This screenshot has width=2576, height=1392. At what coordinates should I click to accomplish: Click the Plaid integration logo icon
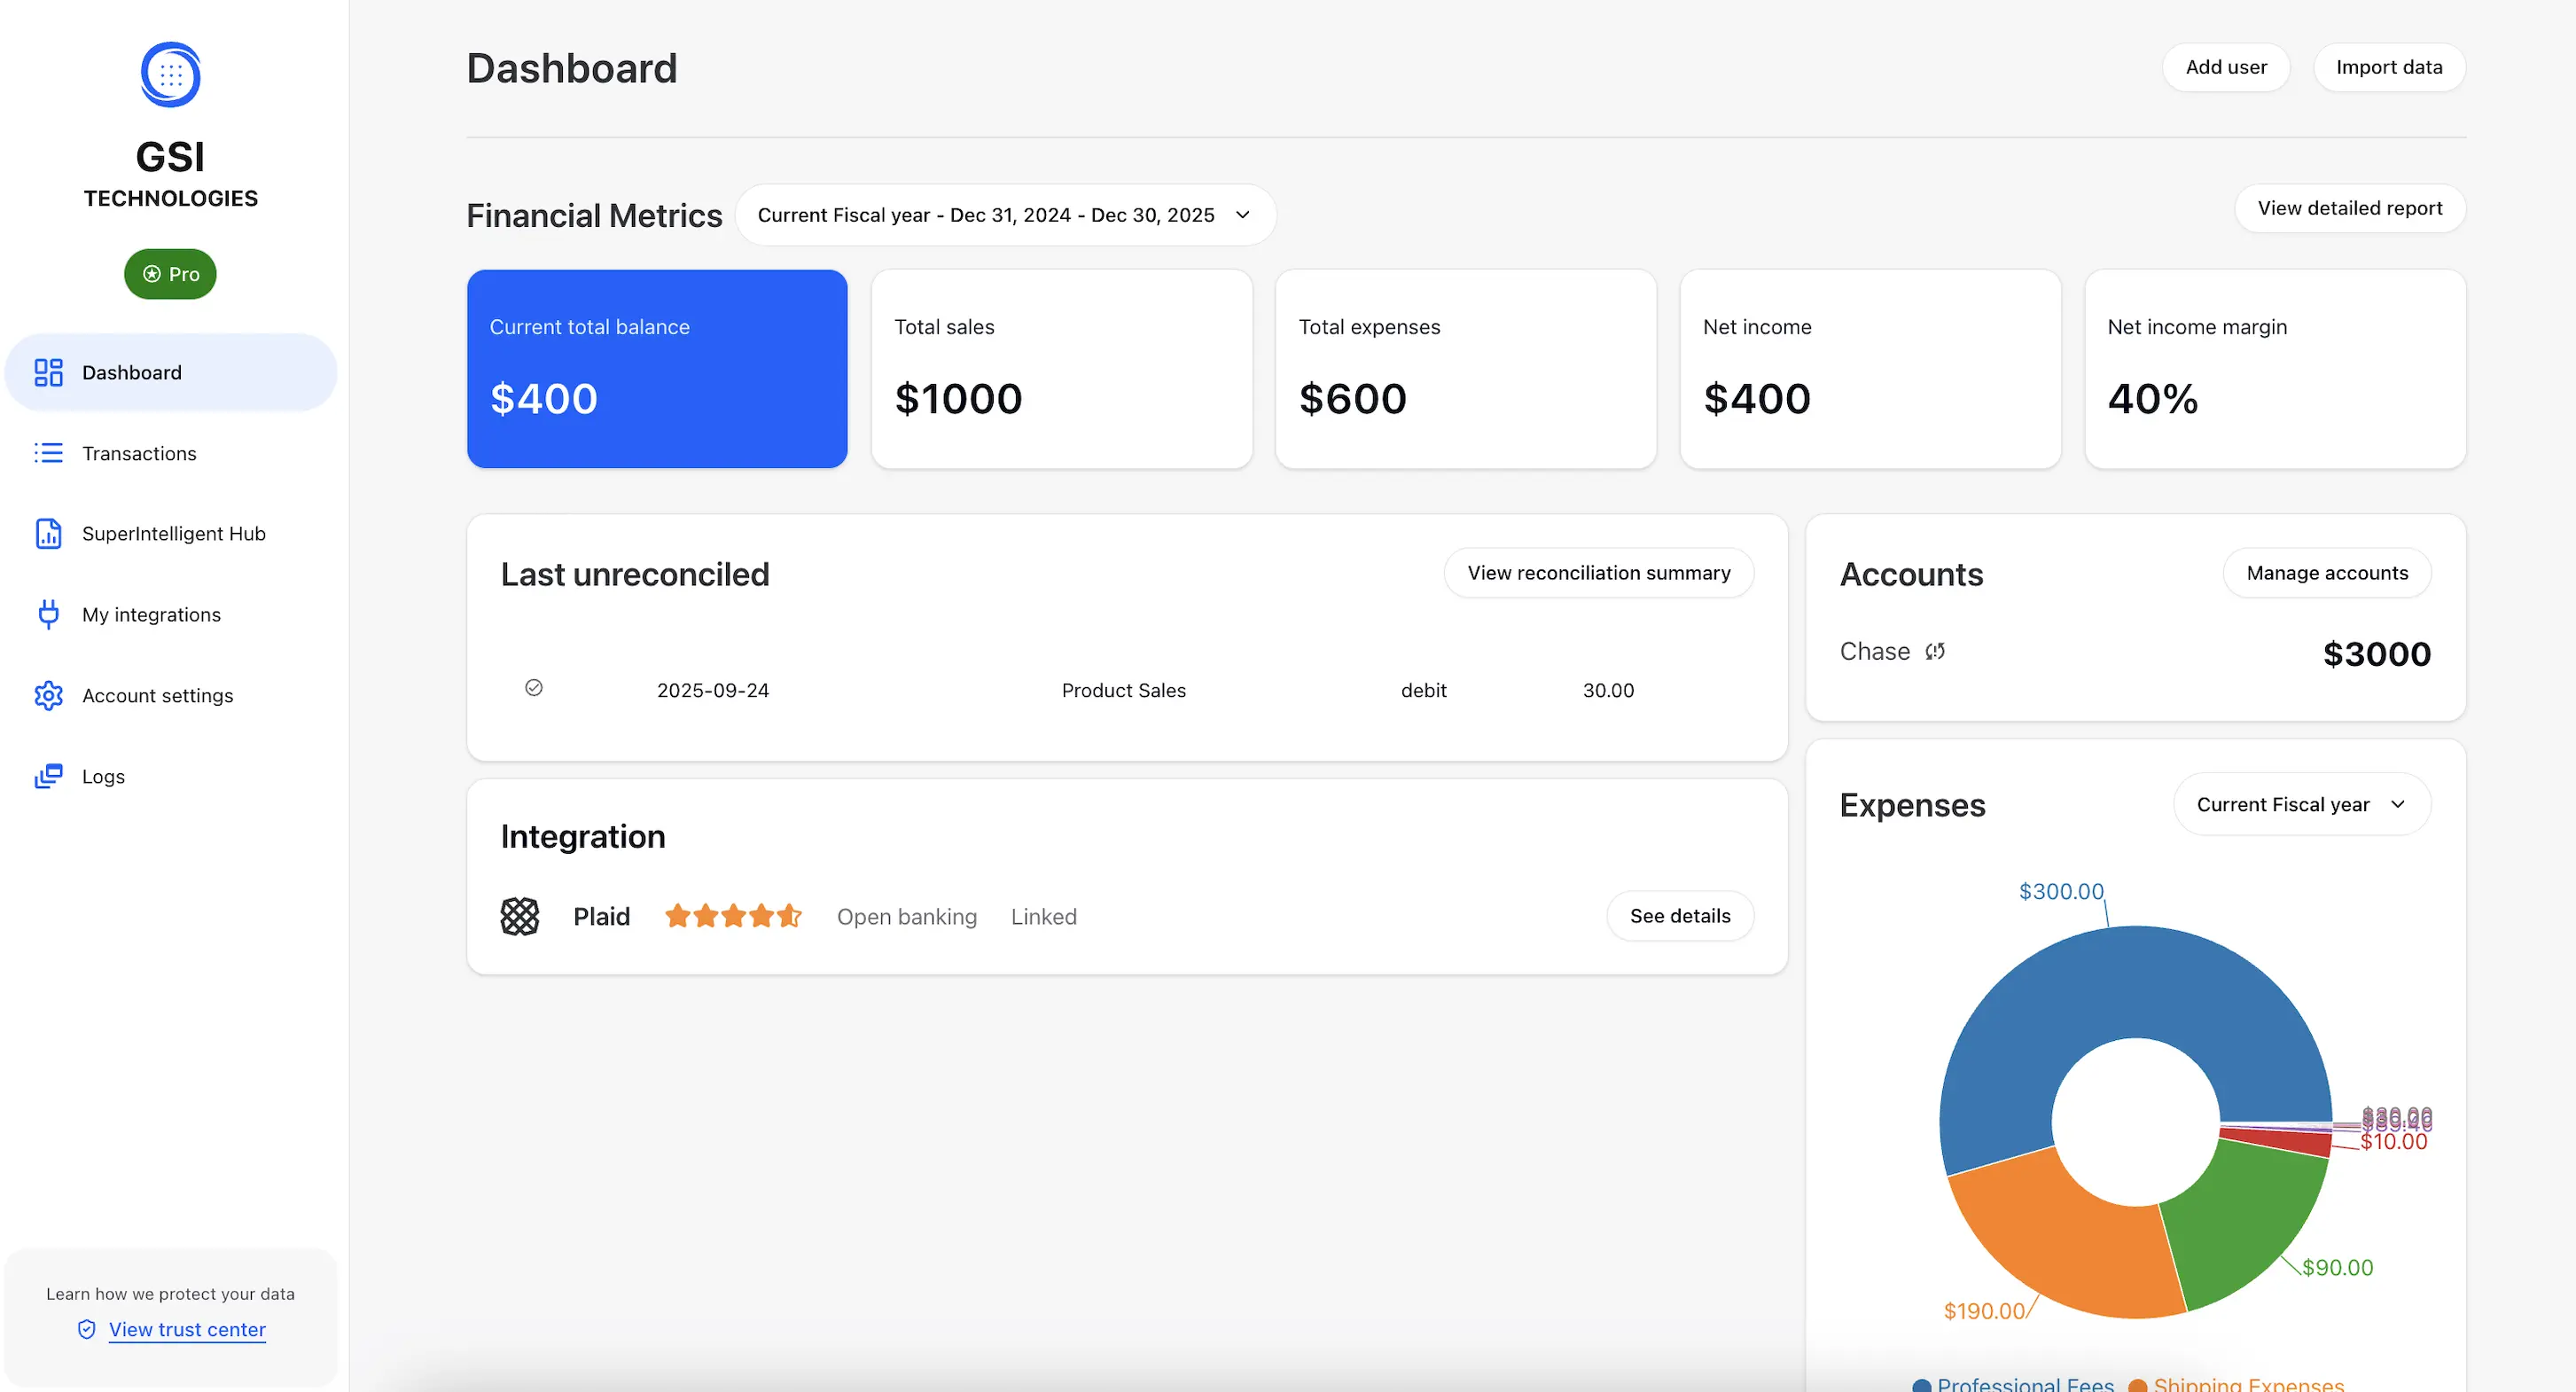point(519,916)
